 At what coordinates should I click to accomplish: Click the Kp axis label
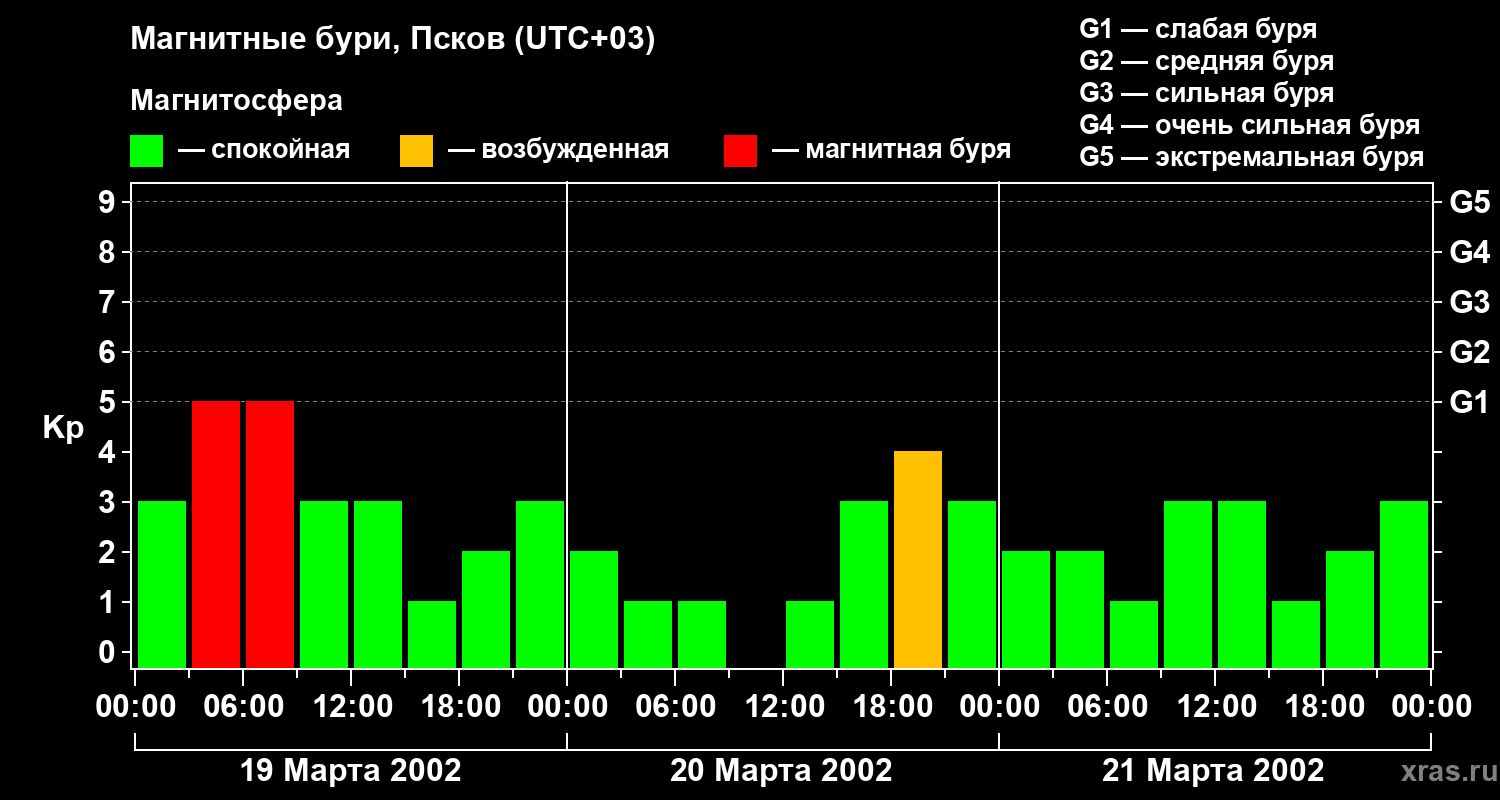click(63, 429)
